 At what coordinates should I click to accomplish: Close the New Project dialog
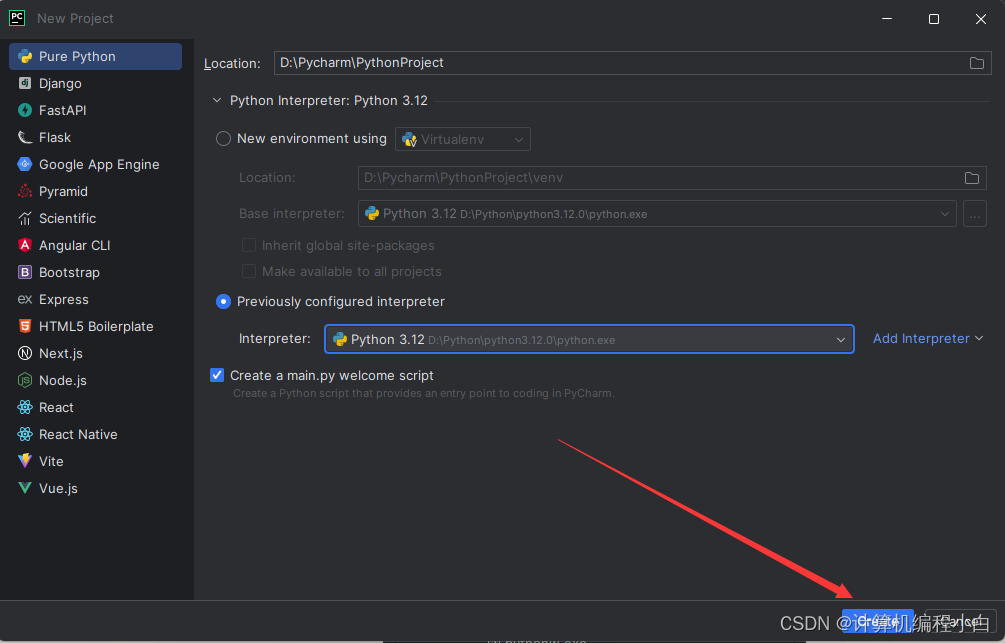click(x=980, y=19)
